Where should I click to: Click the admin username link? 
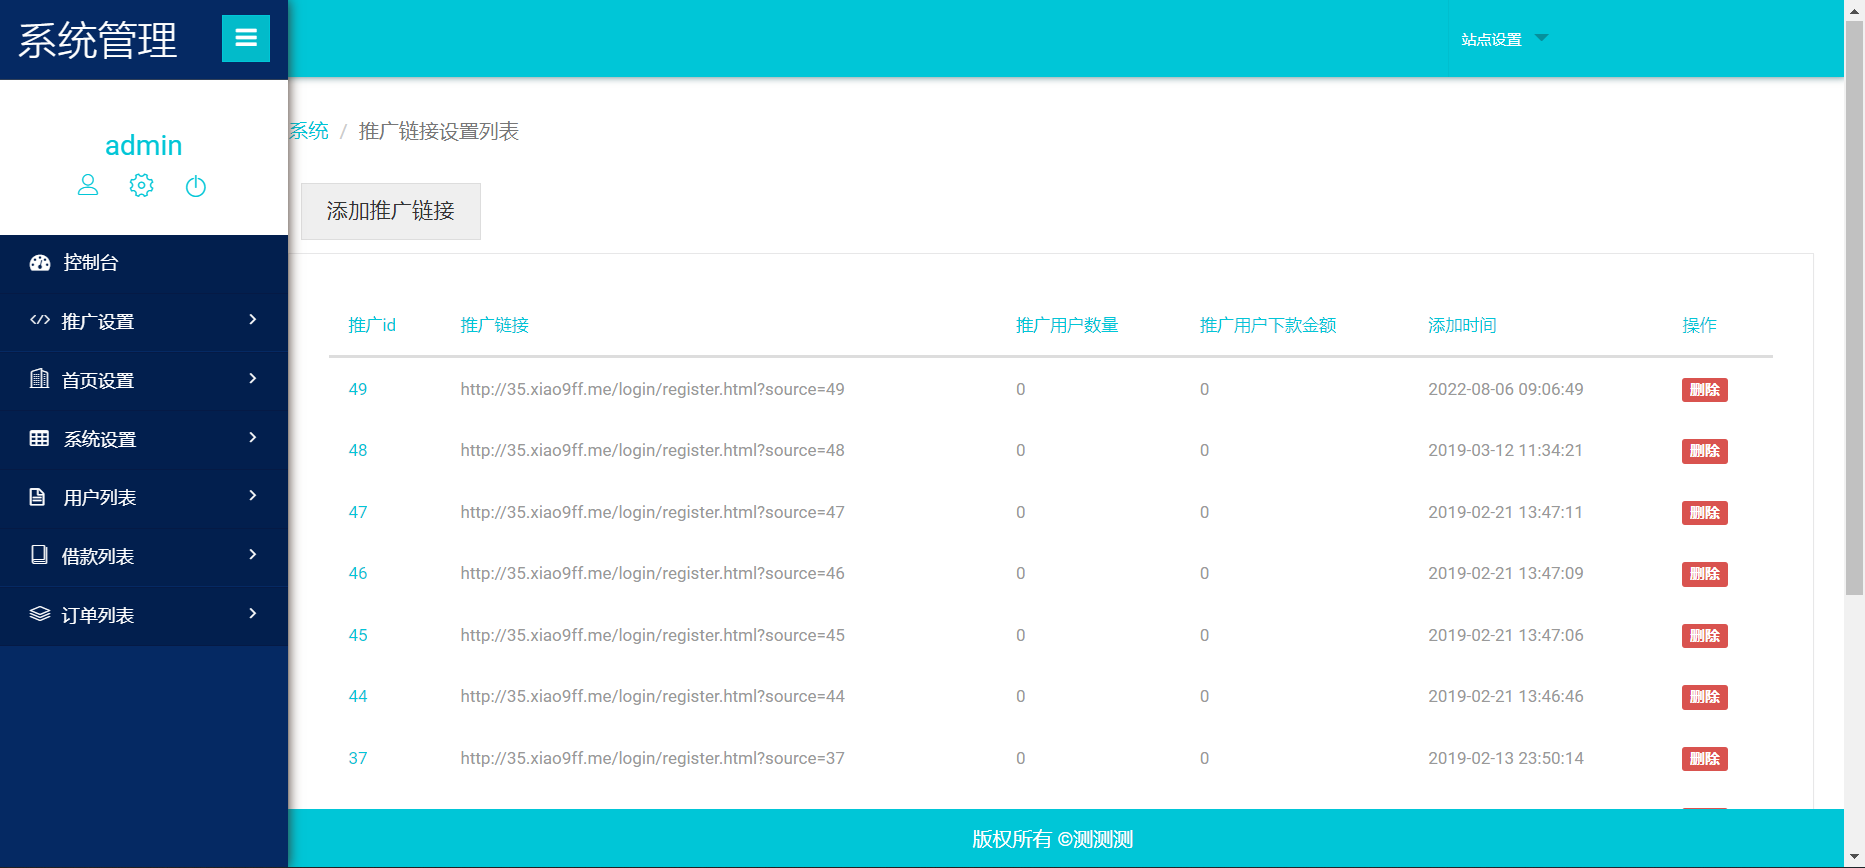pyautogui.click(x=144, y=145)
